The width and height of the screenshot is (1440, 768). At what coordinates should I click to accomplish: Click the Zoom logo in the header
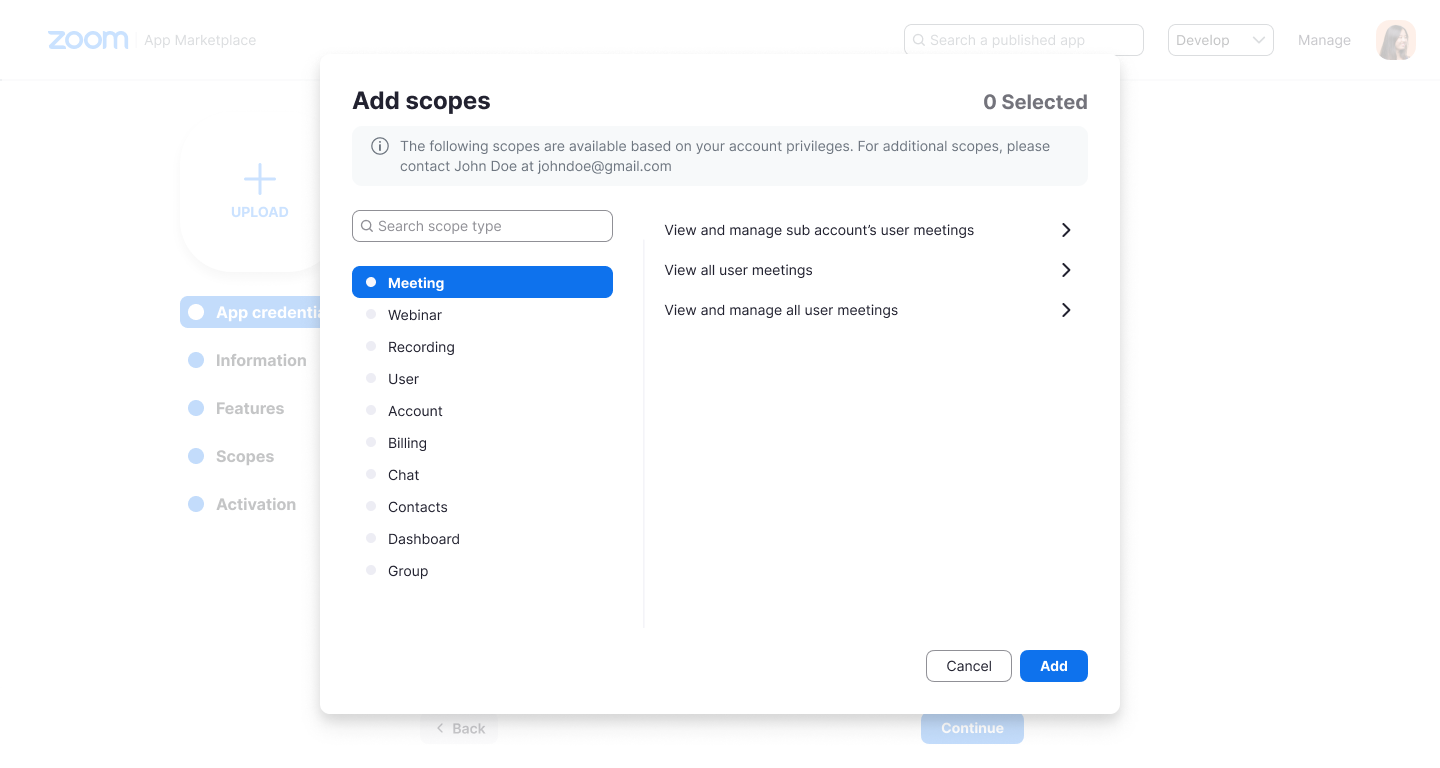tap(88, 39)
